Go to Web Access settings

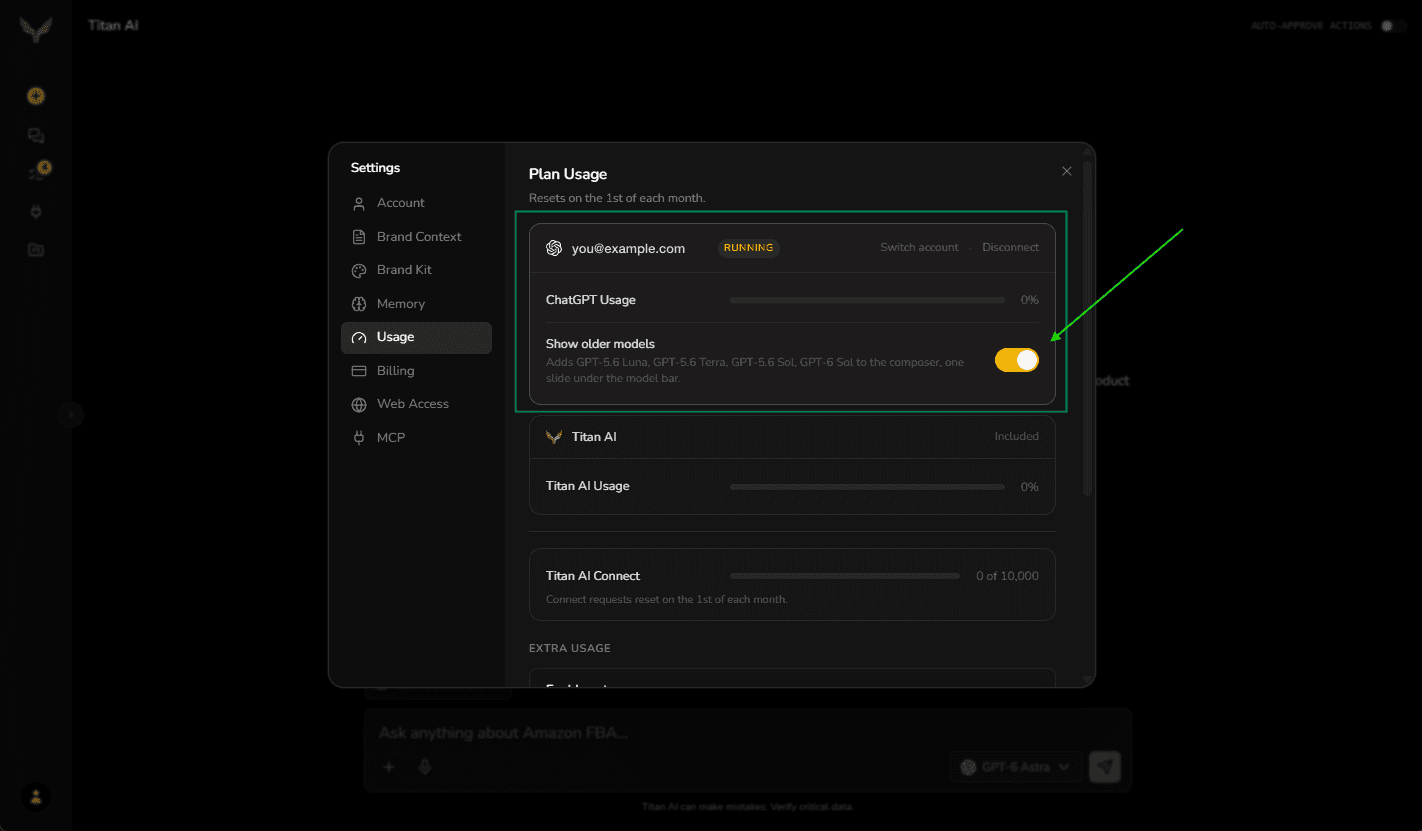tap(416, 404)
